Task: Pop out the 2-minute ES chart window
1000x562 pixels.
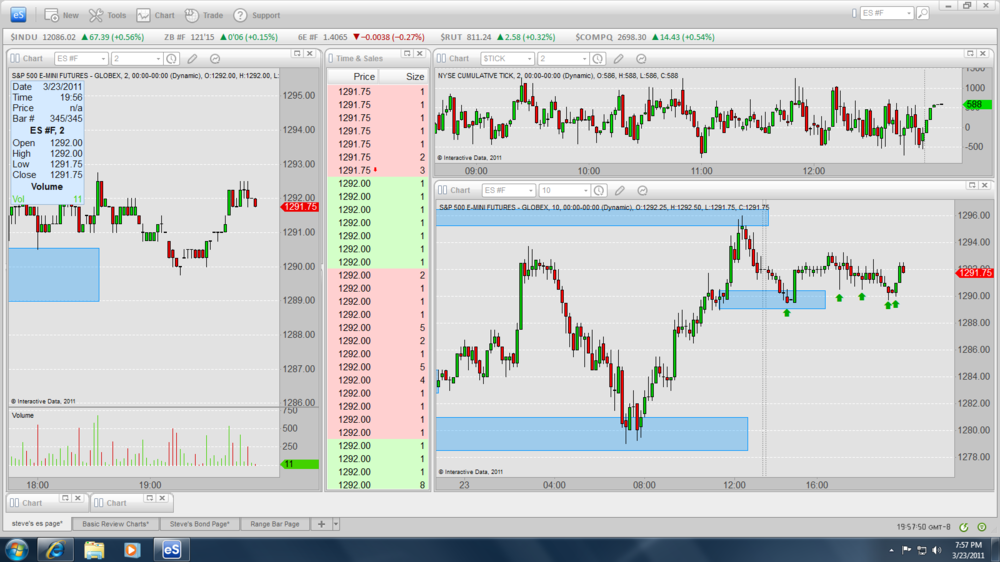Action: coord(297,54)
